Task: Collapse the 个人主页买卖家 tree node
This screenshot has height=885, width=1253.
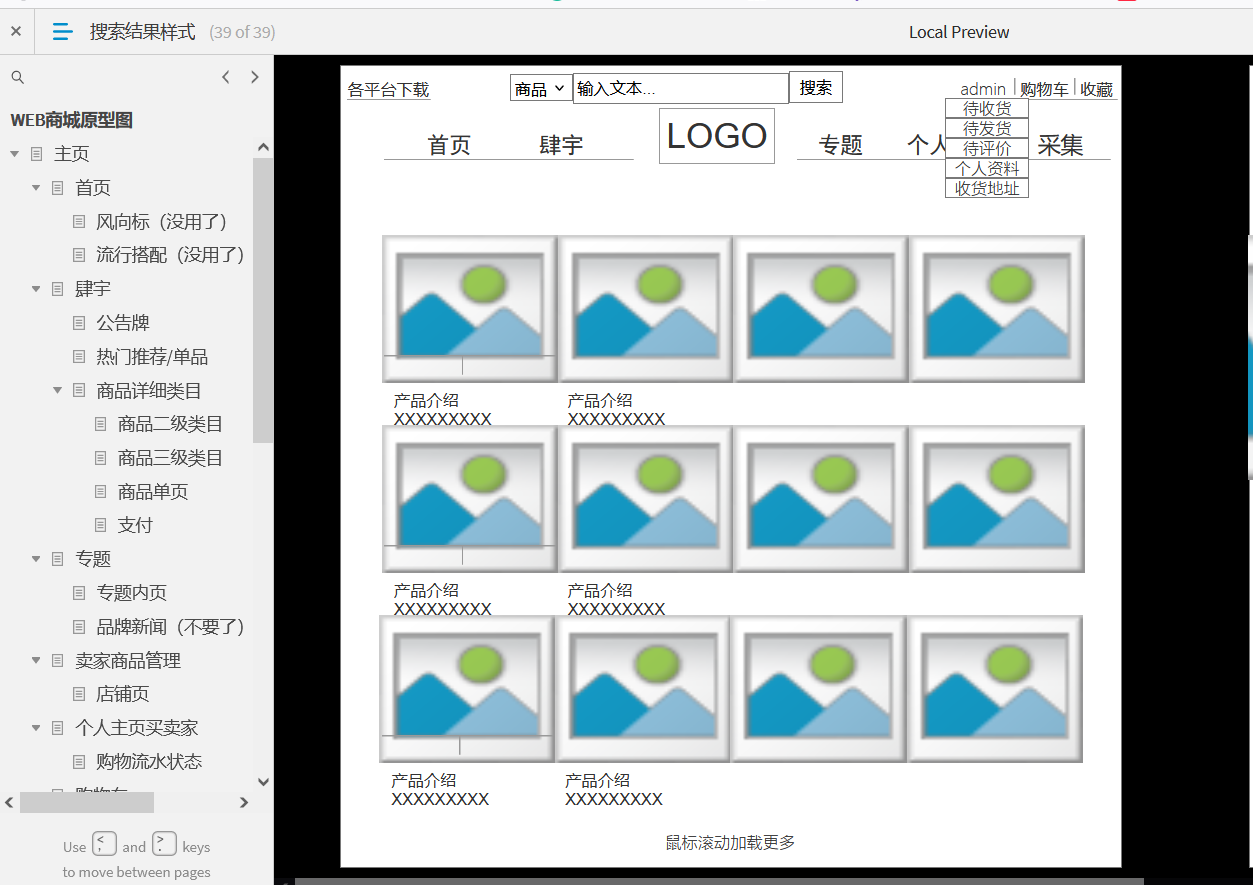Action: click(36, 728)
